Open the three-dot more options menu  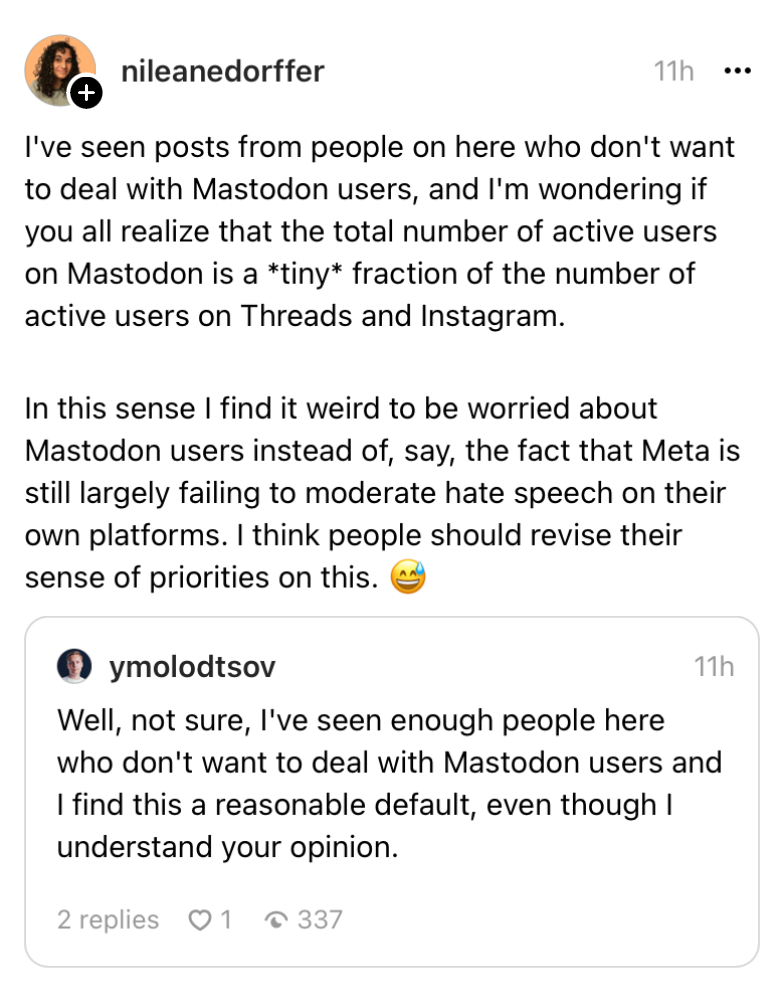coord(736,71)
